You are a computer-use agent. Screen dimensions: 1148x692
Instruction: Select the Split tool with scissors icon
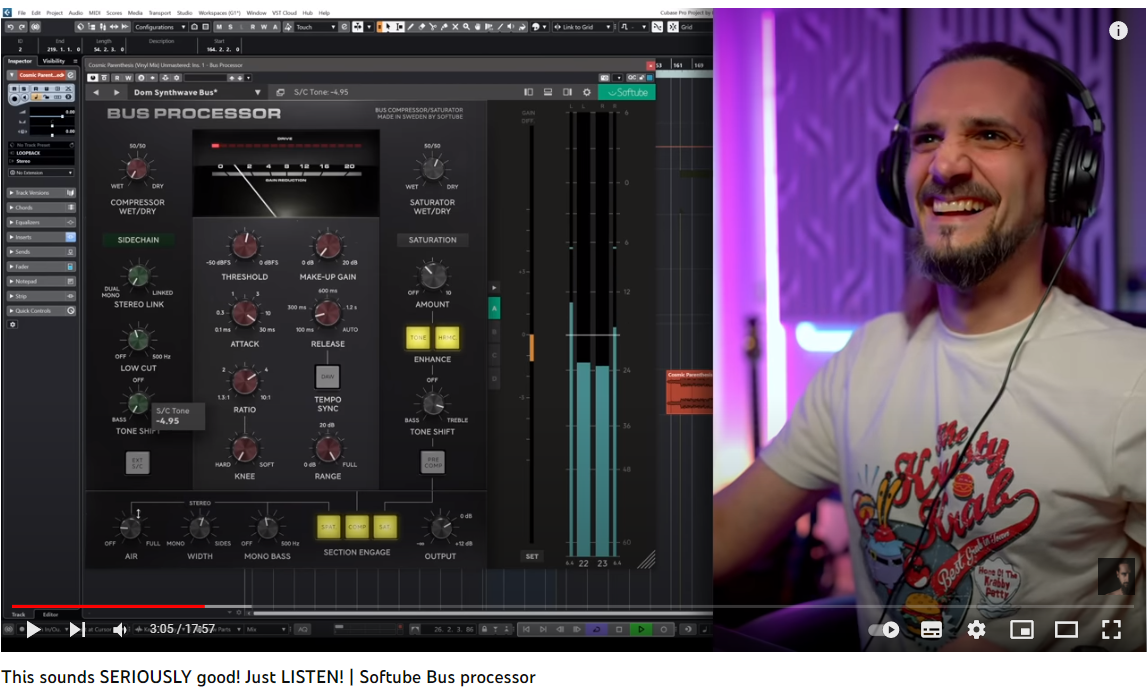[x=431, y=28]
